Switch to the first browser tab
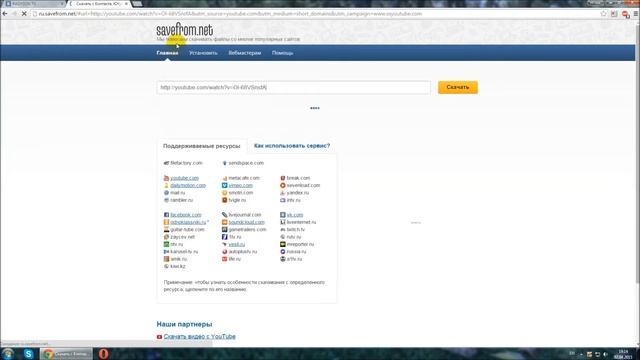 tap(33, 4)
